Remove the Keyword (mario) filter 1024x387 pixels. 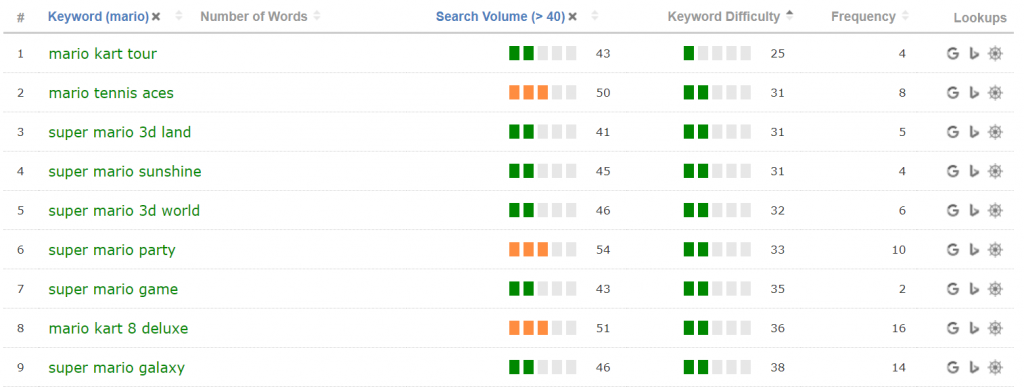pos(156,17)
